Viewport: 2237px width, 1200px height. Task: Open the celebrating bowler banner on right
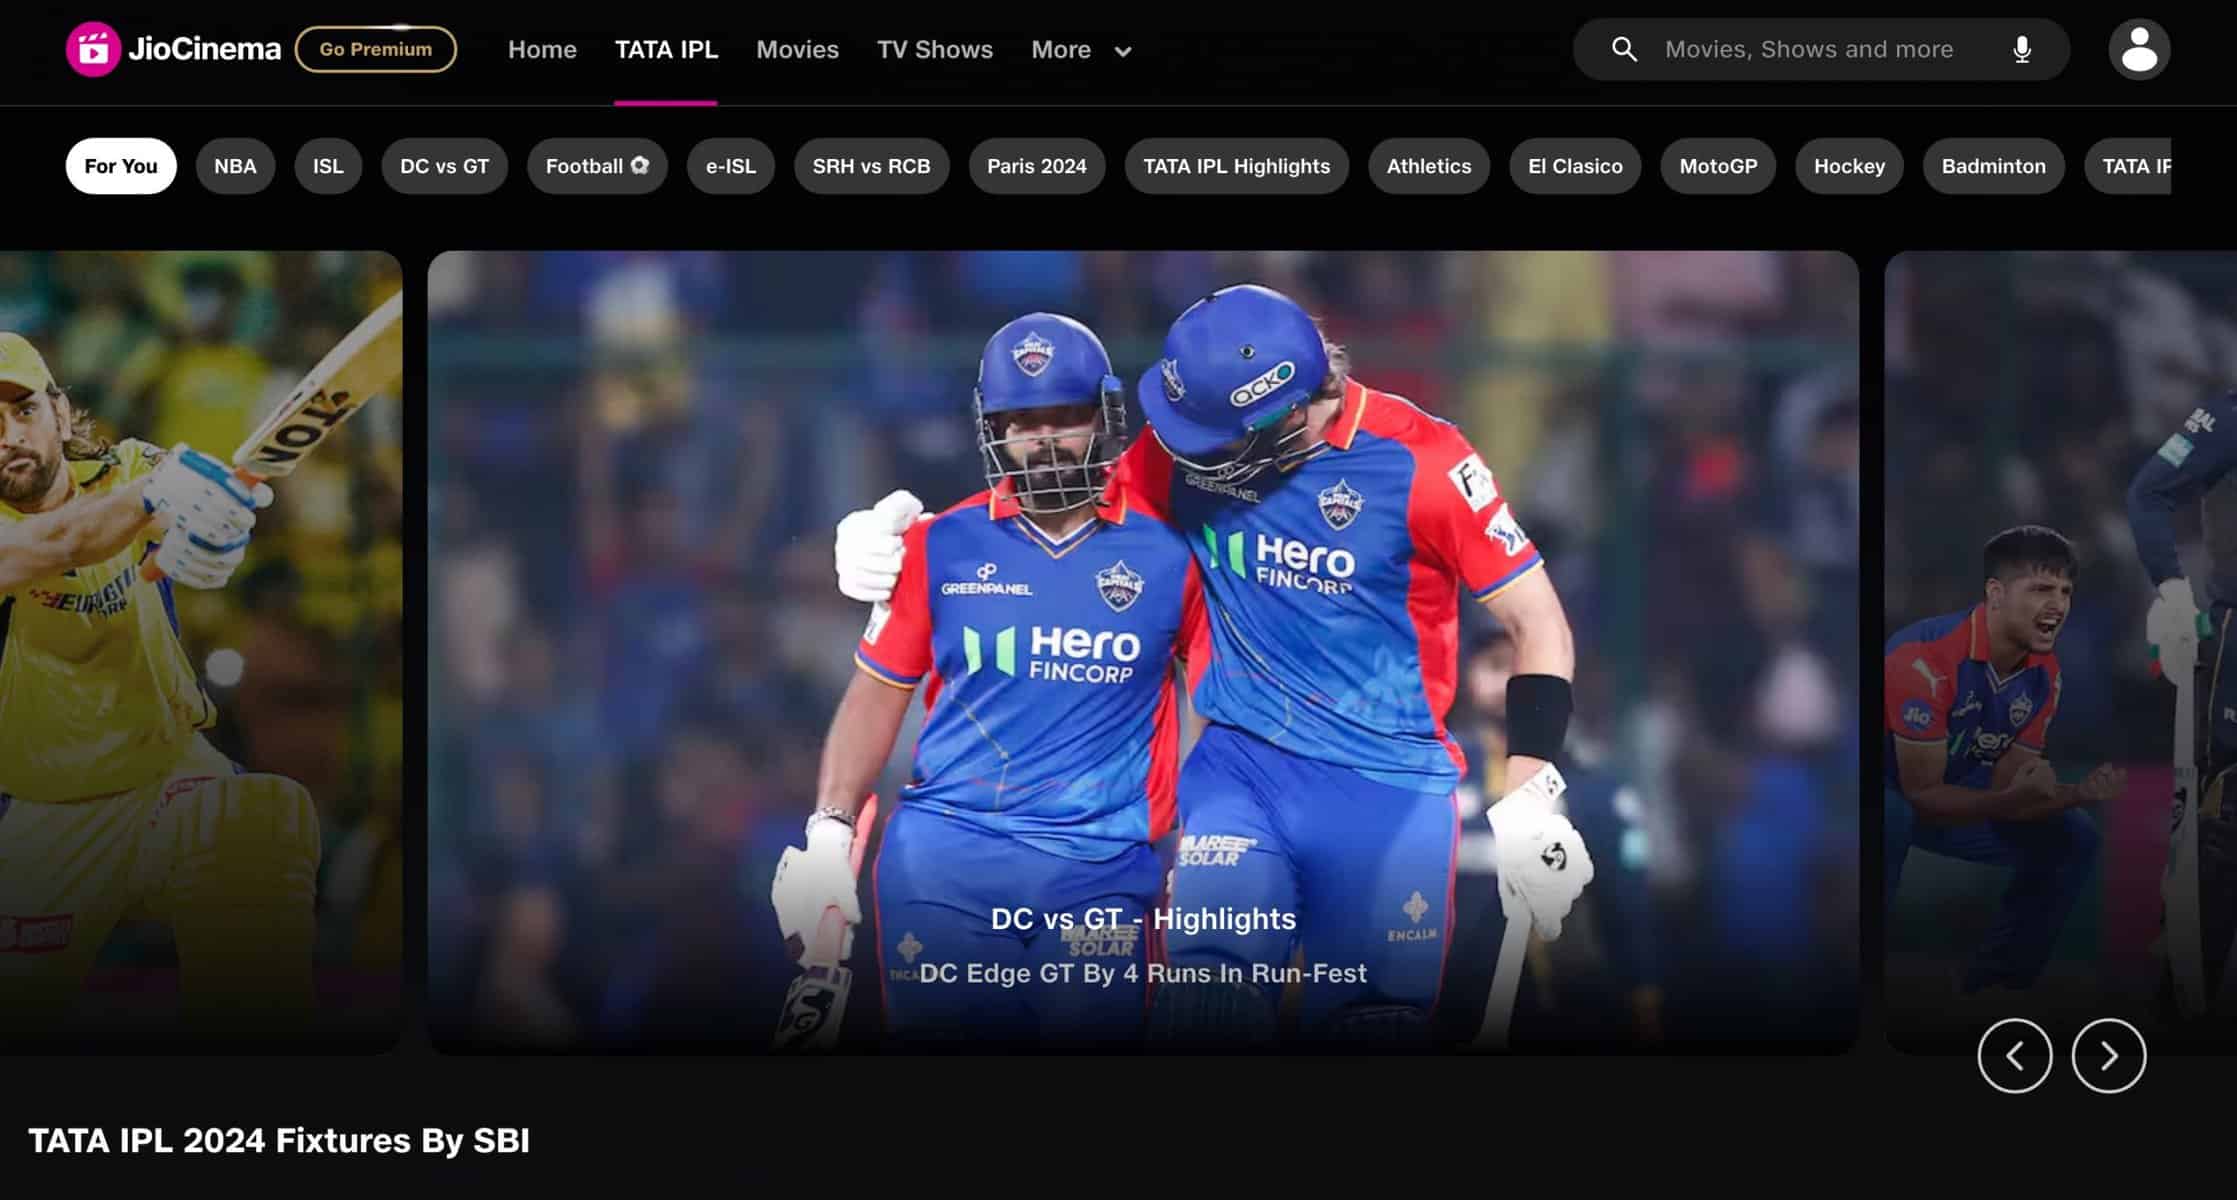click(x=2060, y=652)
